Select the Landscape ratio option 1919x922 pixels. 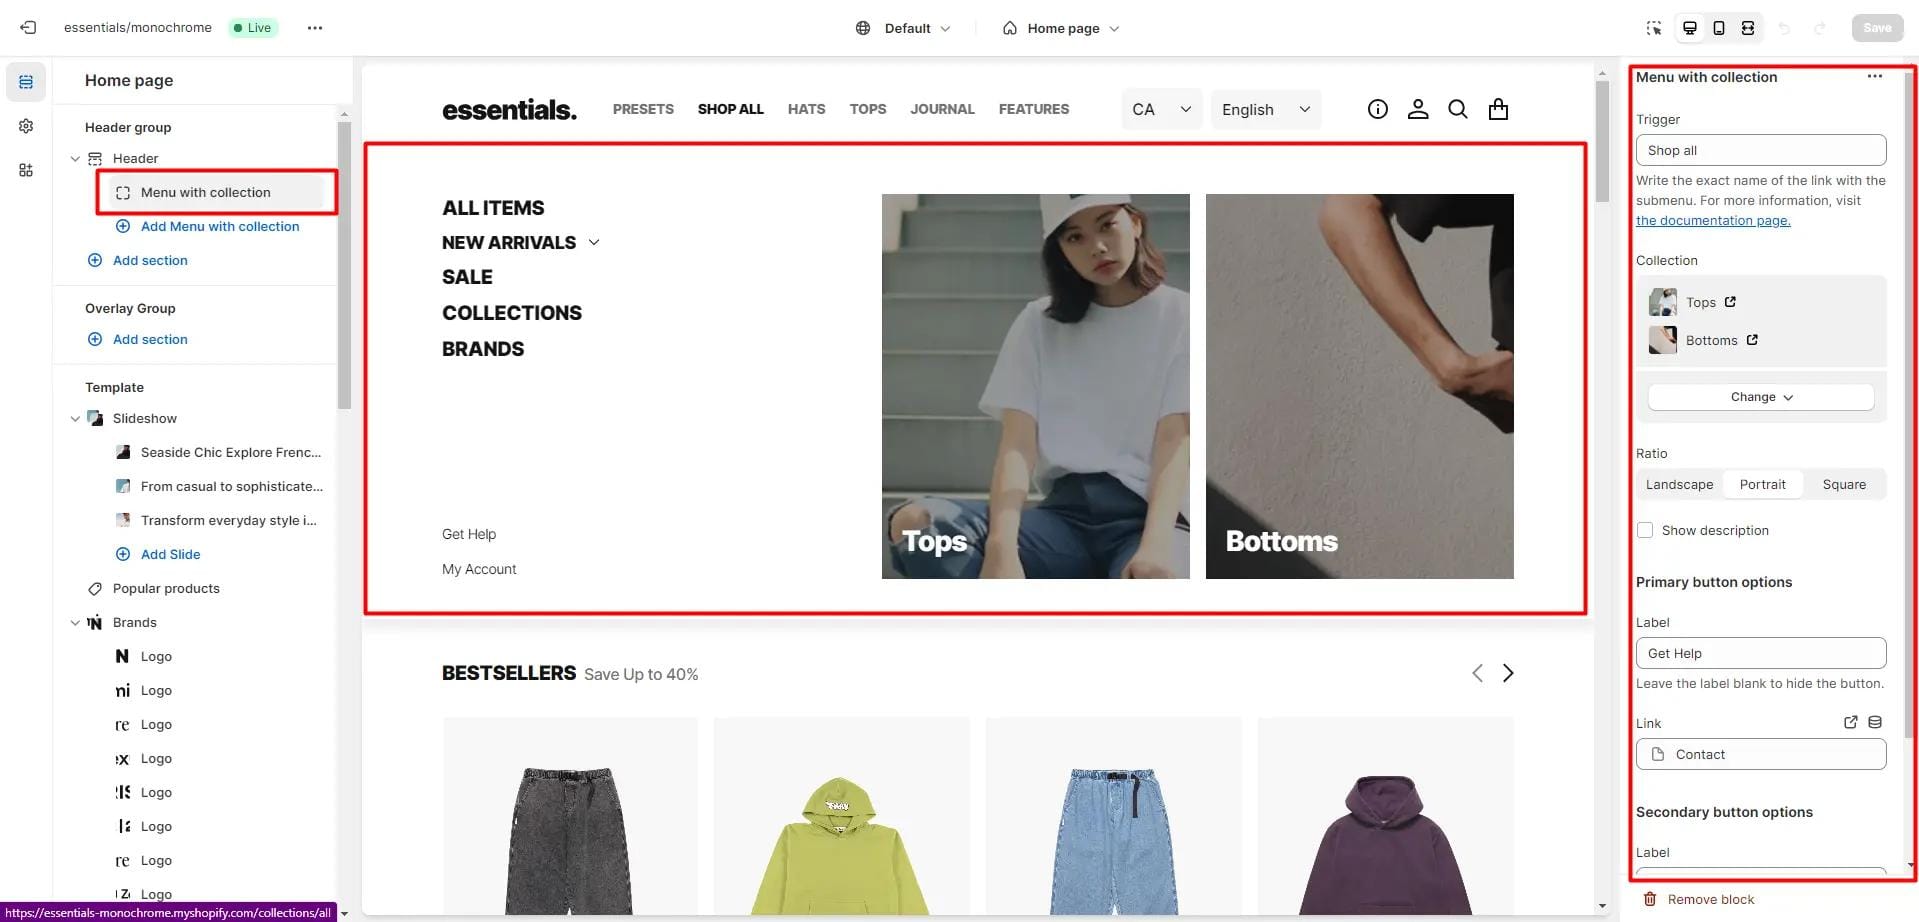1680,484
